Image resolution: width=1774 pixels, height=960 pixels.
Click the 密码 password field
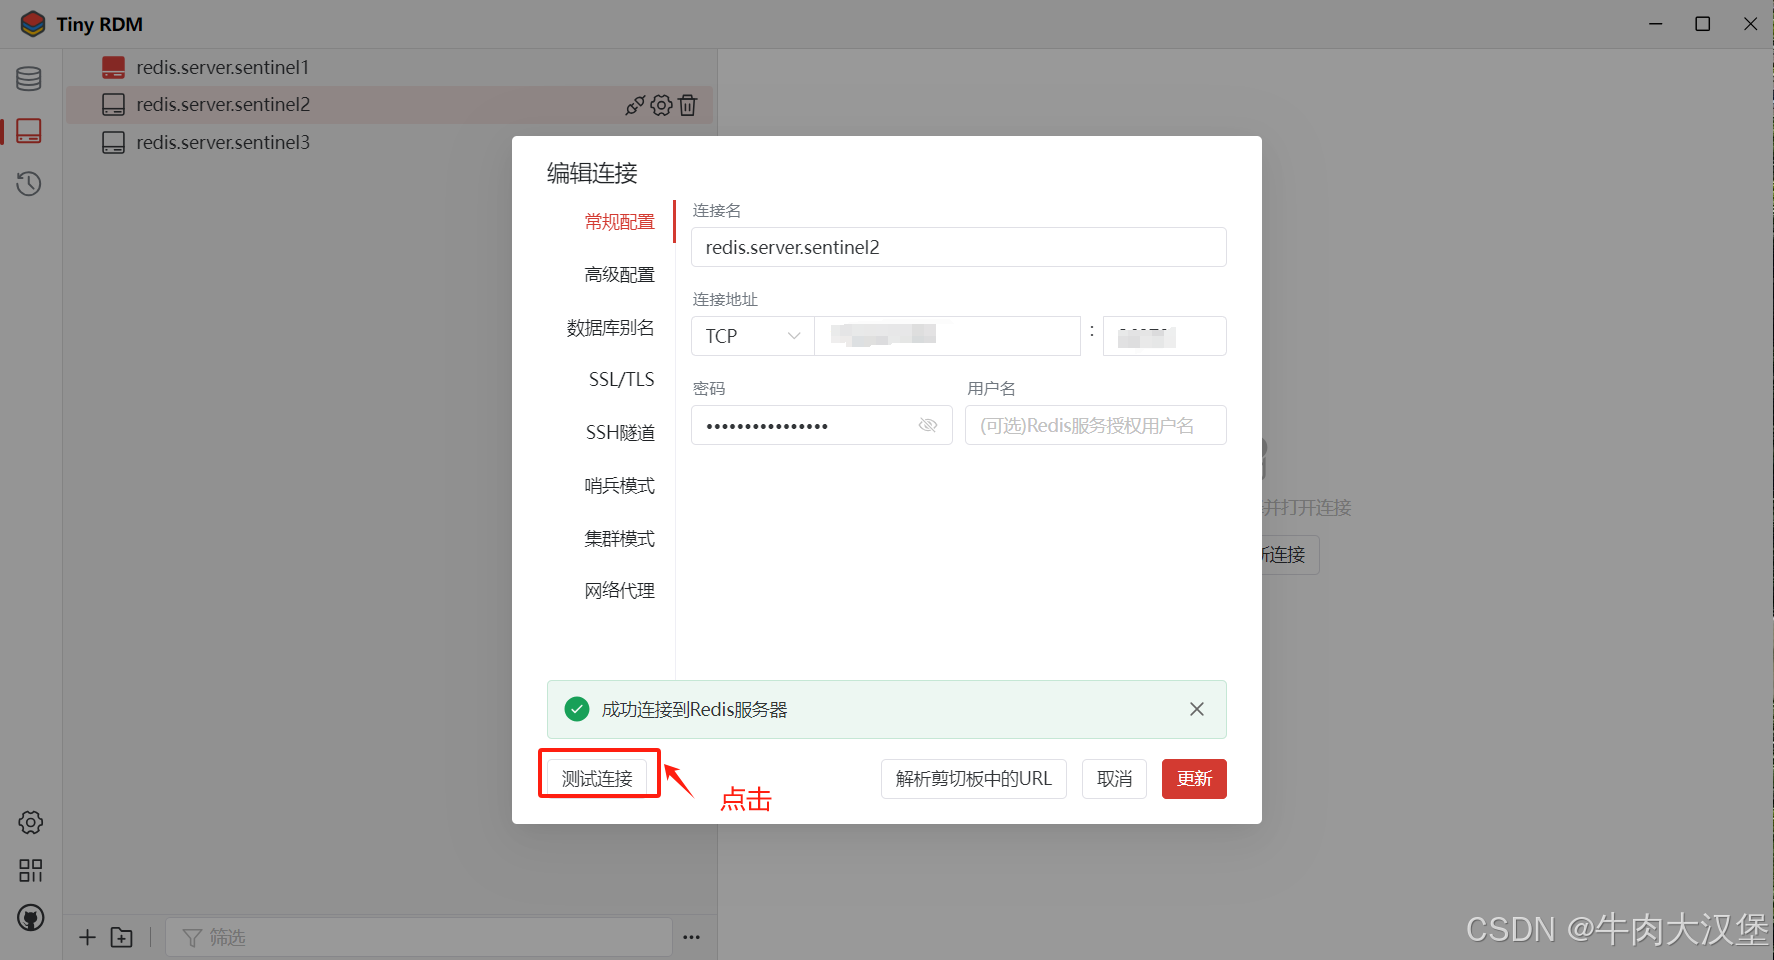coord(822,425)
